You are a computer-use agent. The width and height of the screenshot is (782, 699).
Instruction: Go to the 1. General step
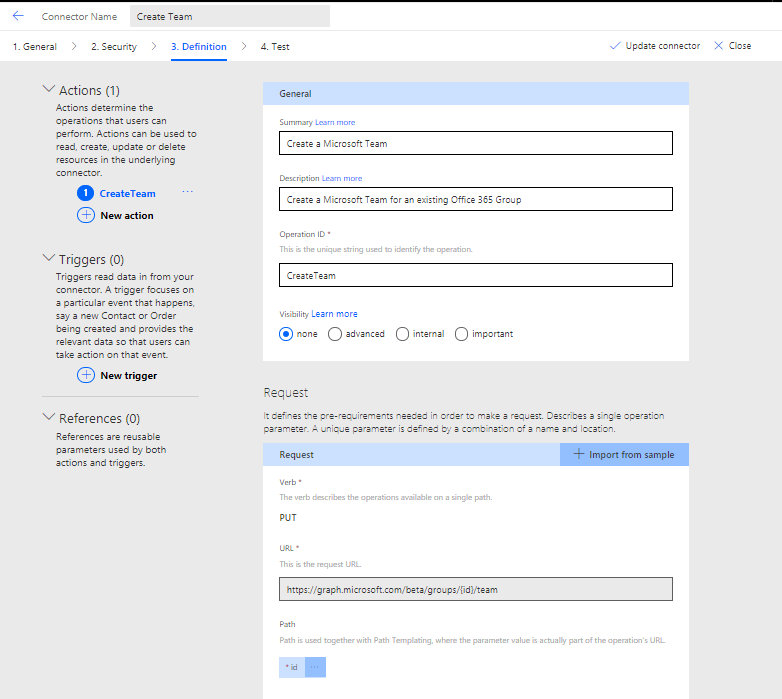coord(35,47)
